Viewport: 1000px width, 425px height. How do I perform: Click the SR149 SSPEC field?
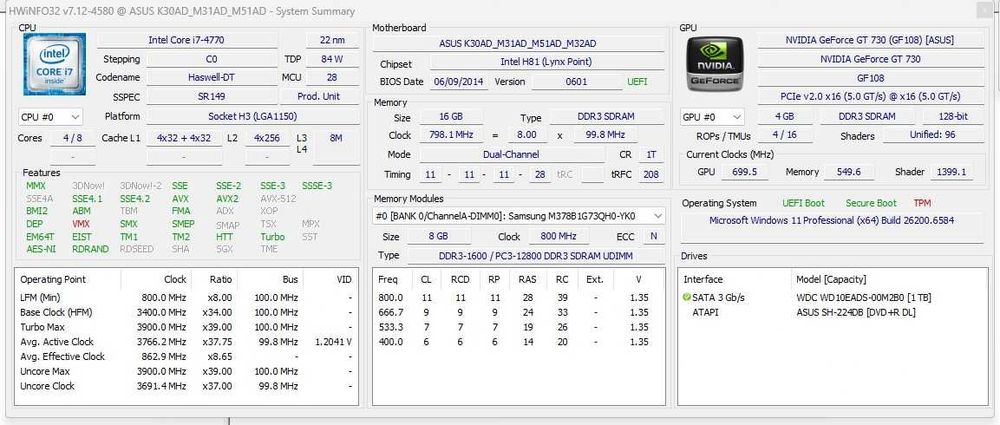pos(212,96)
